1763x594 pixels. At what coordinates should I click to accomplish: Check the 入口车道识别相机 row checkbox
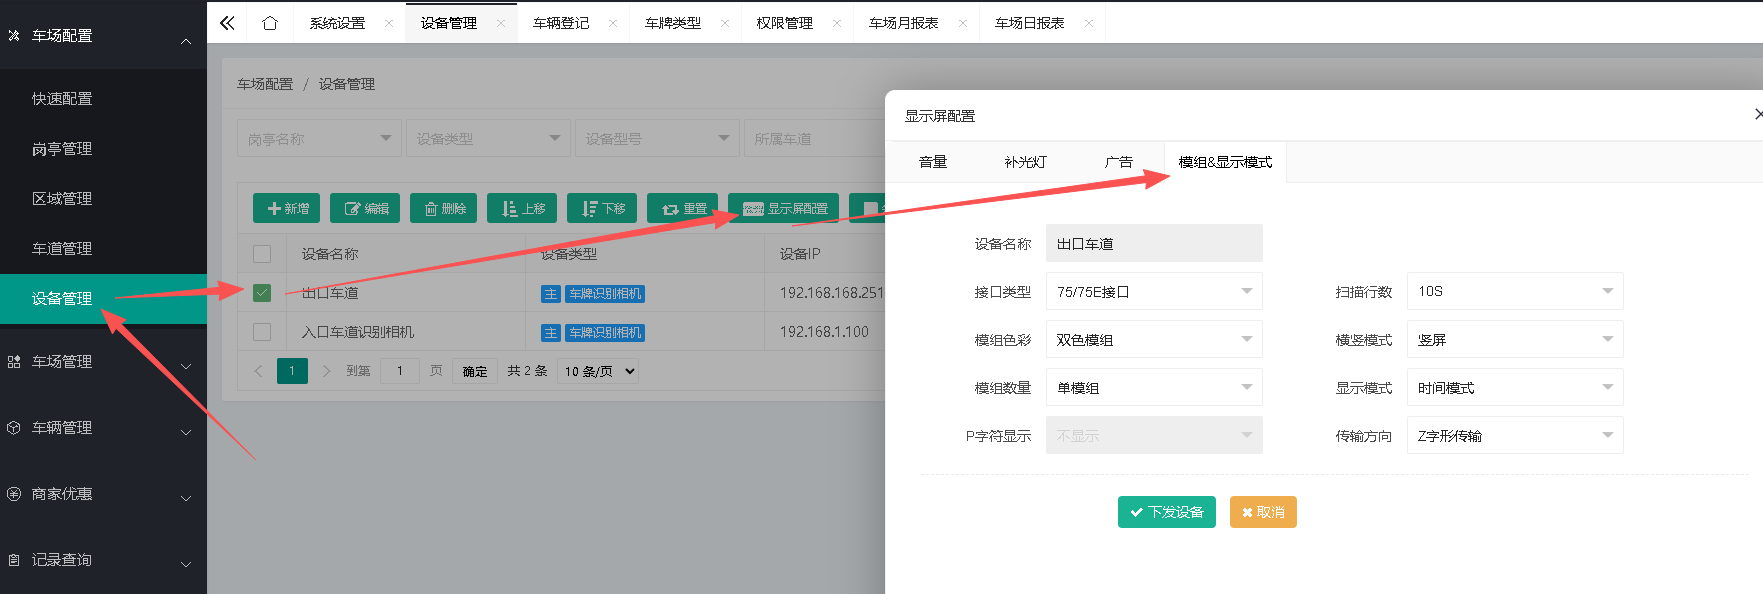point(262,331)
